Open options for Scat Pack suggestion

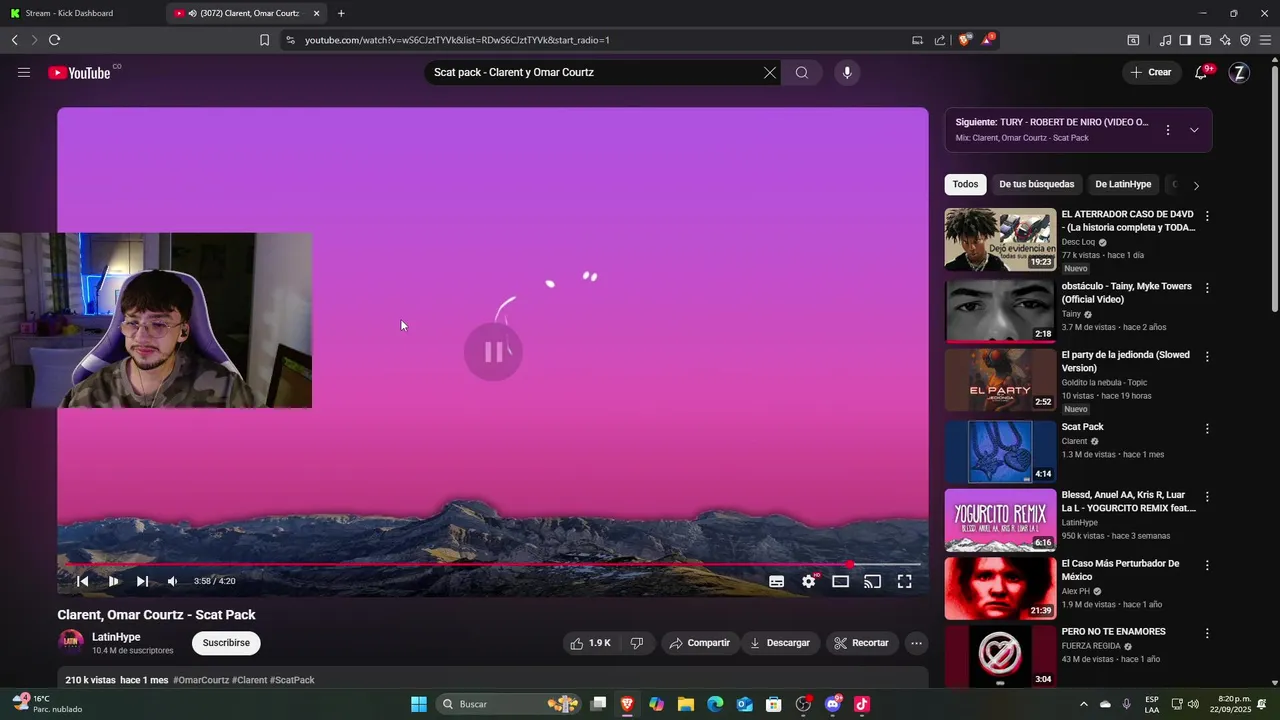(x=1207, y=429)
